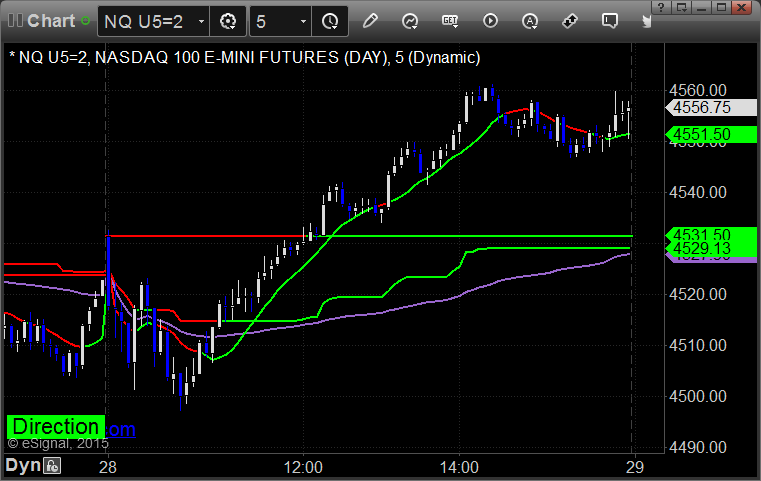Click the NQ U5=2 chart title text
This screenshot has width=761, height=481.
tap(245, 58)
